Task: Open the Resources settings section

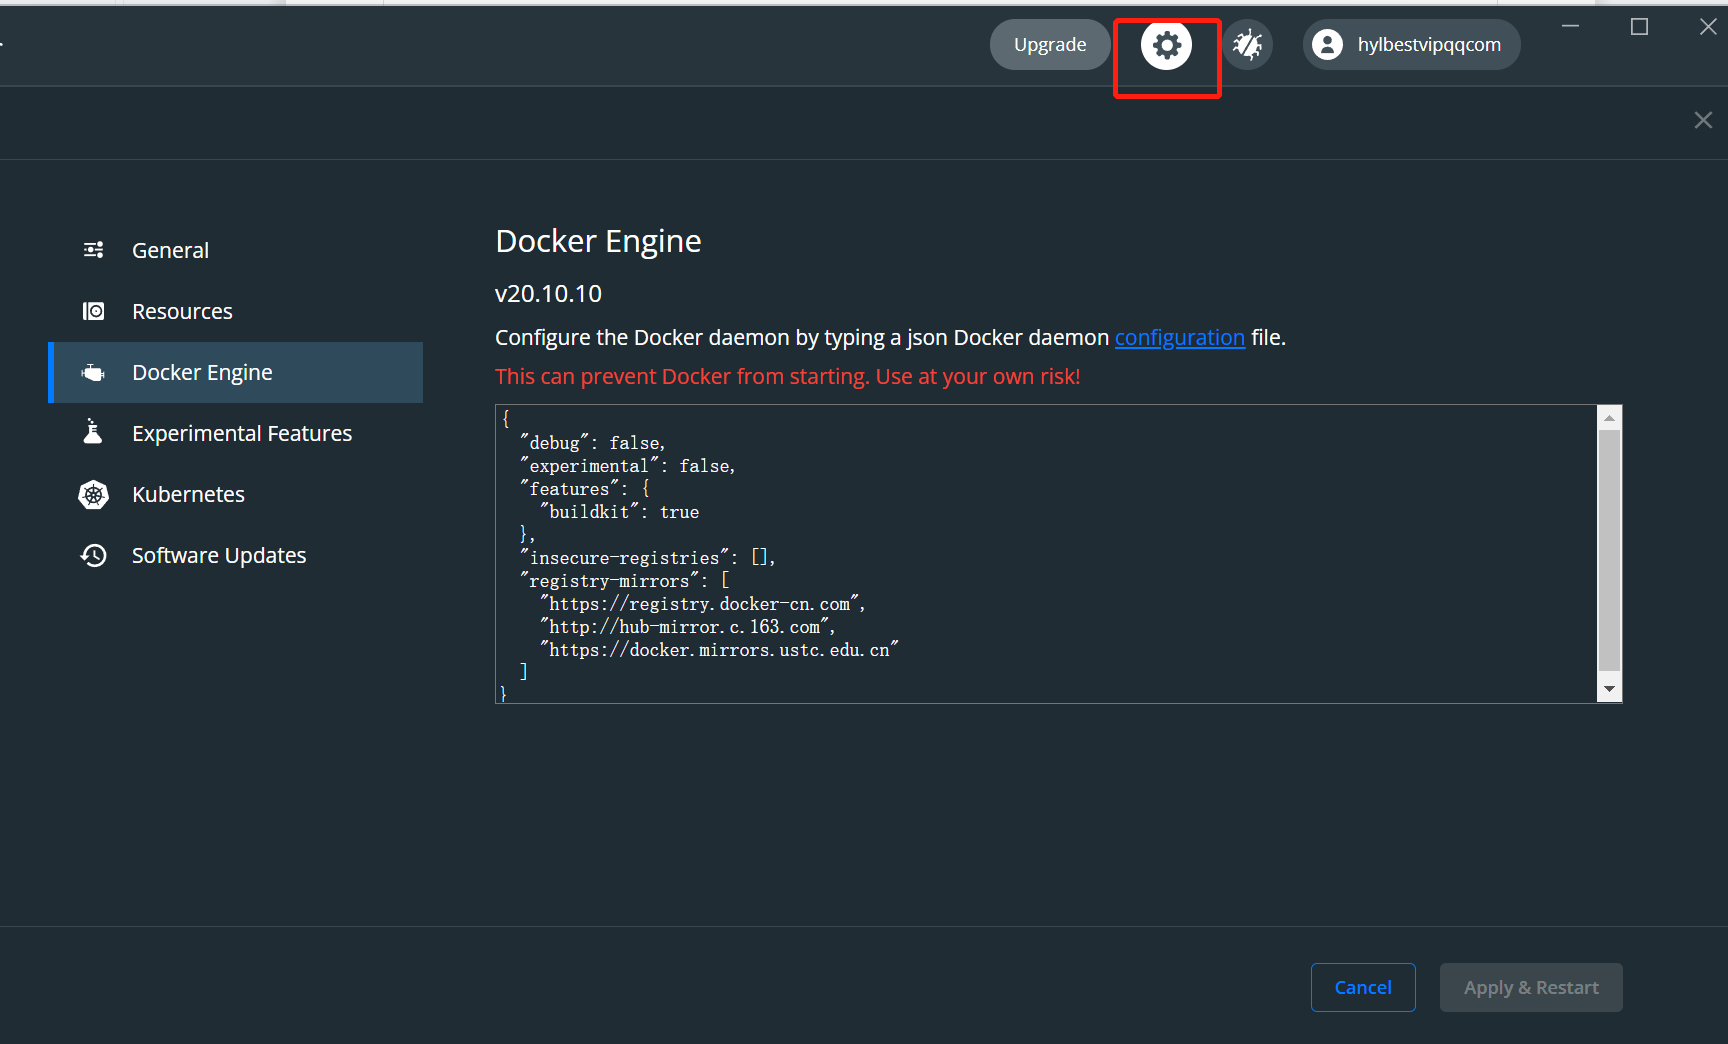Action: pos(235,311)
